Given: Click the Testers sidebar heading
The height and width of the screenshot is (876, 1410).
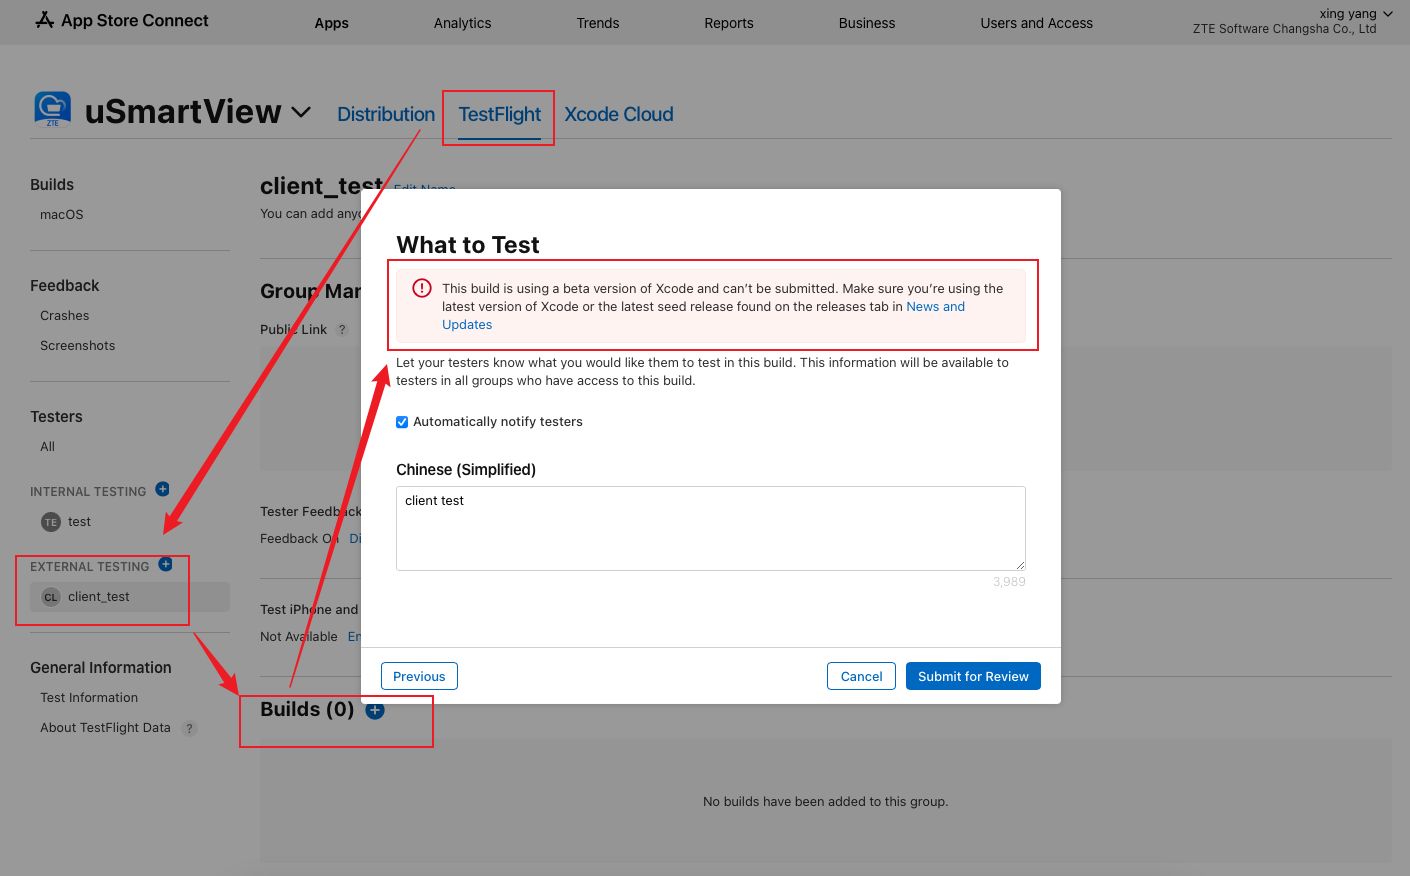Looking at the screenshot, I should pos(56,417).
